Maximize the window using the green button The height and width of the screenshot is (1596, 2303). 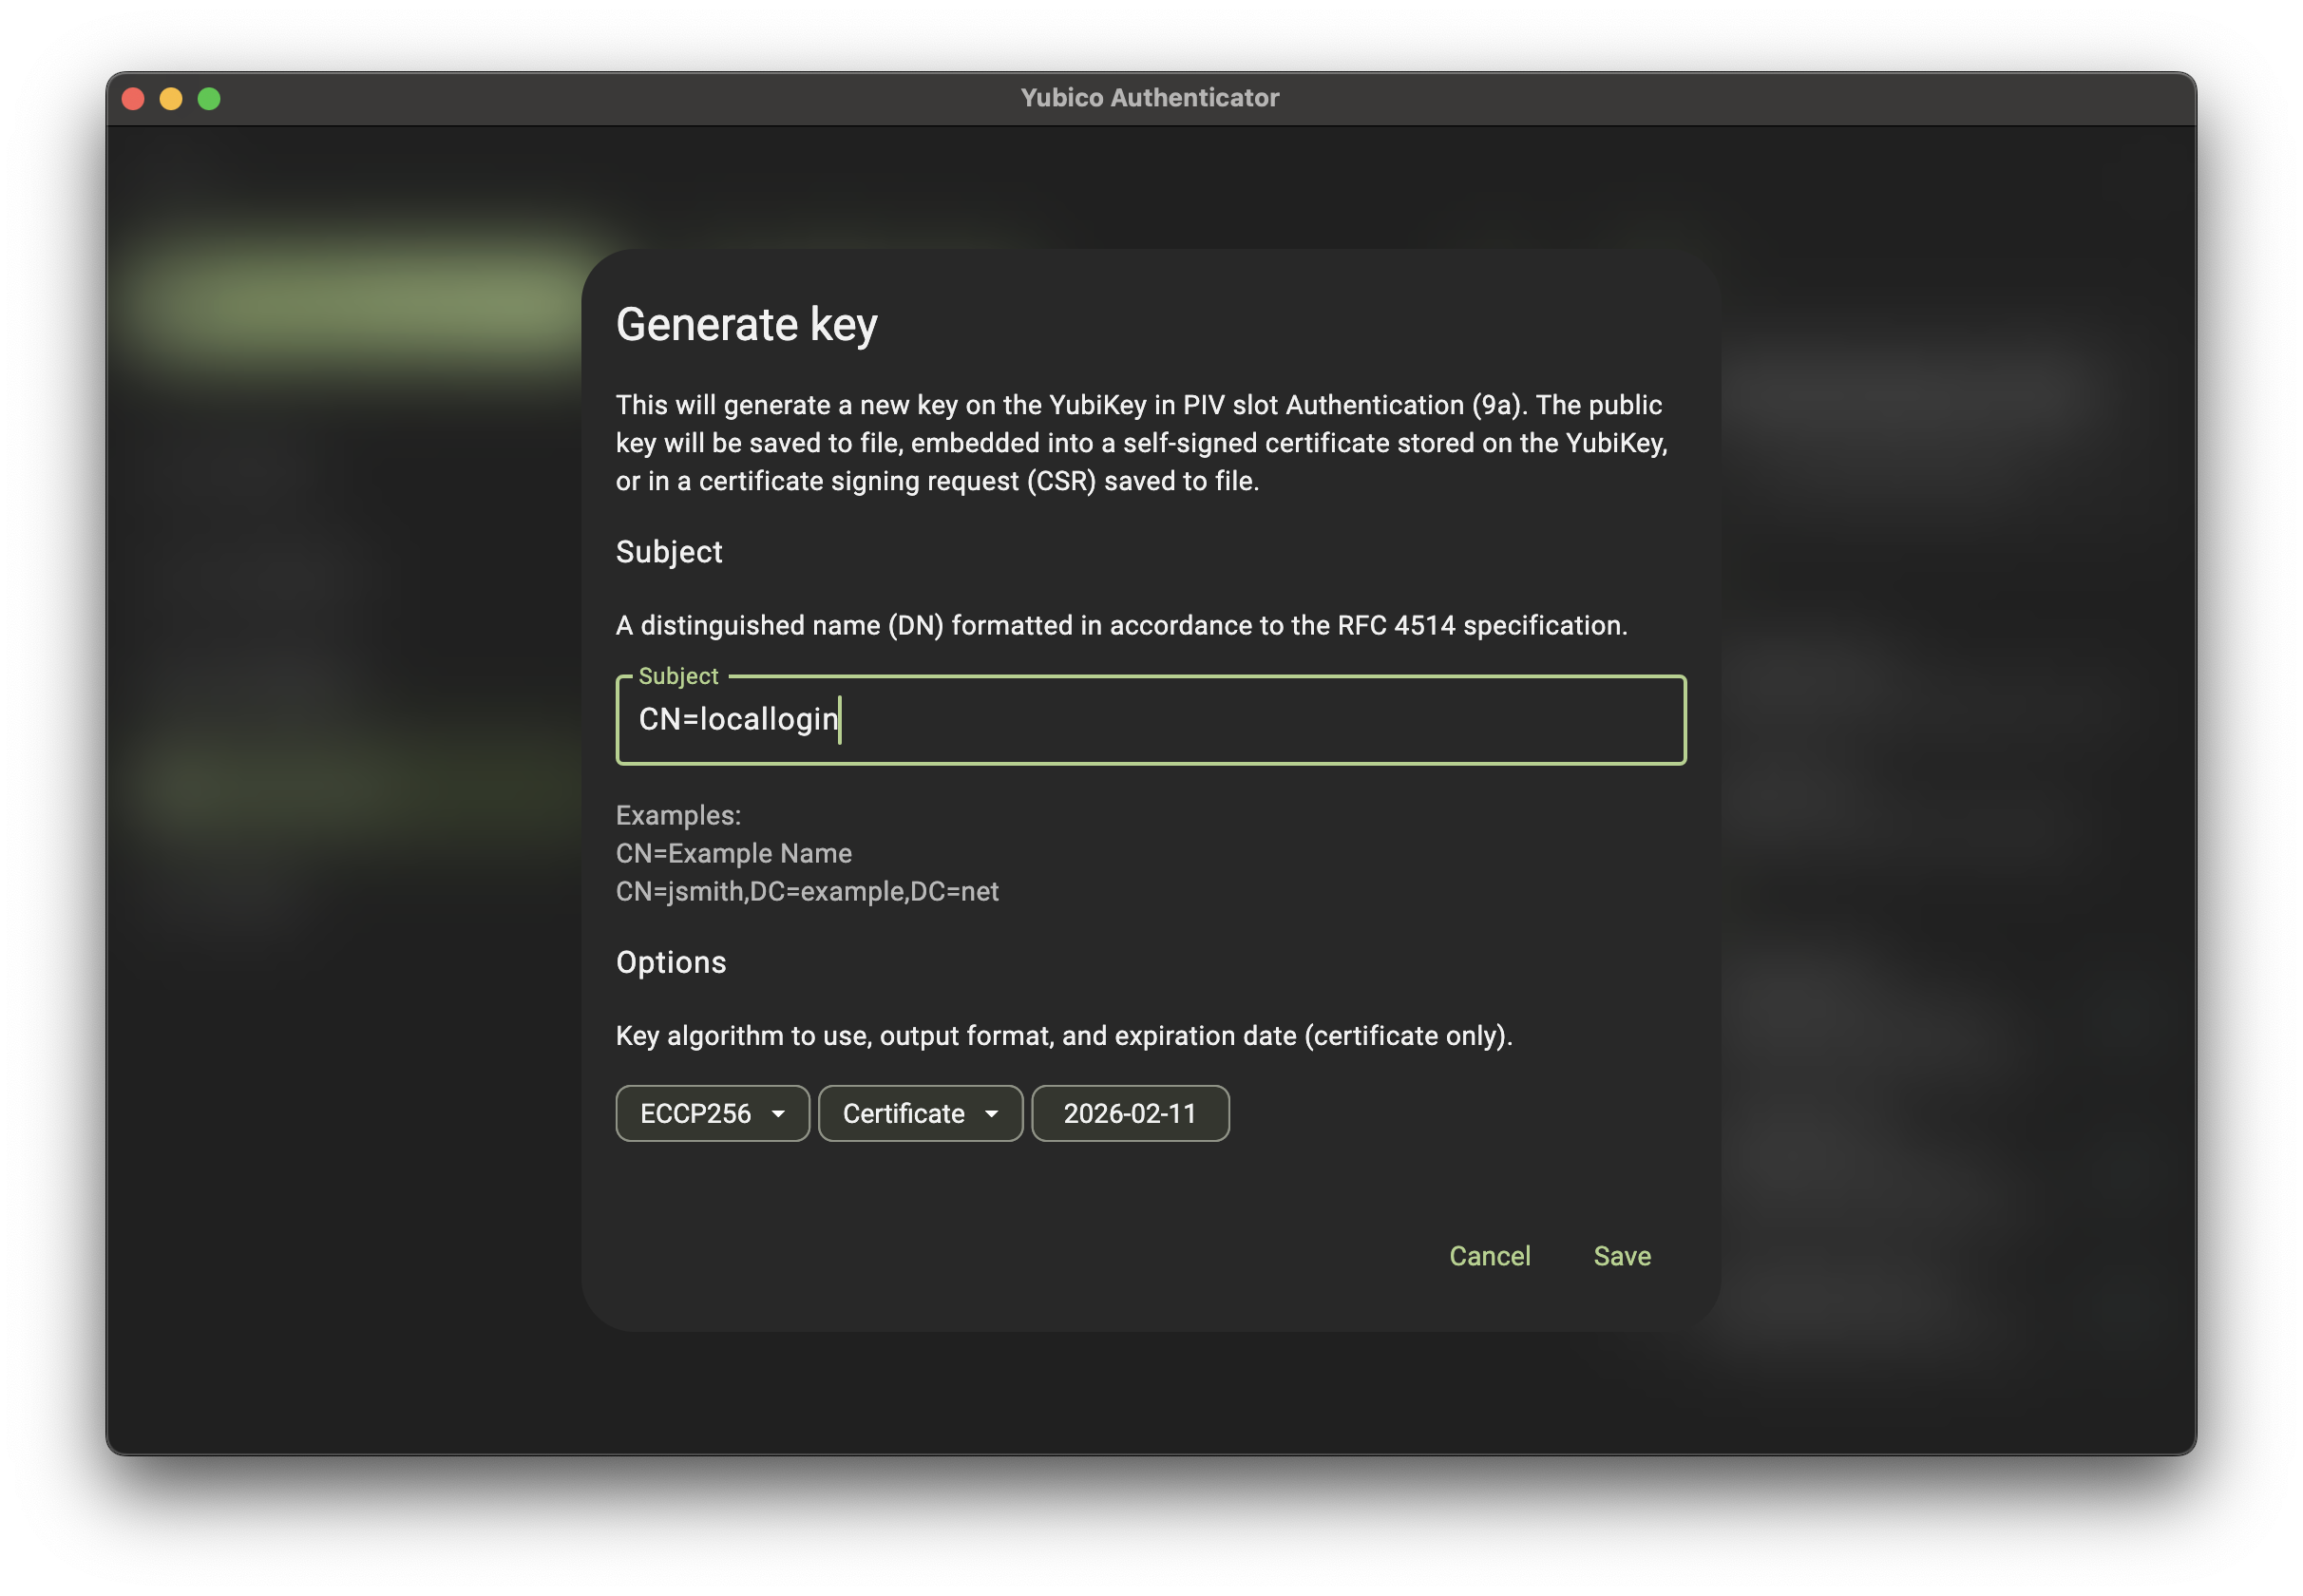coord(209,98)
